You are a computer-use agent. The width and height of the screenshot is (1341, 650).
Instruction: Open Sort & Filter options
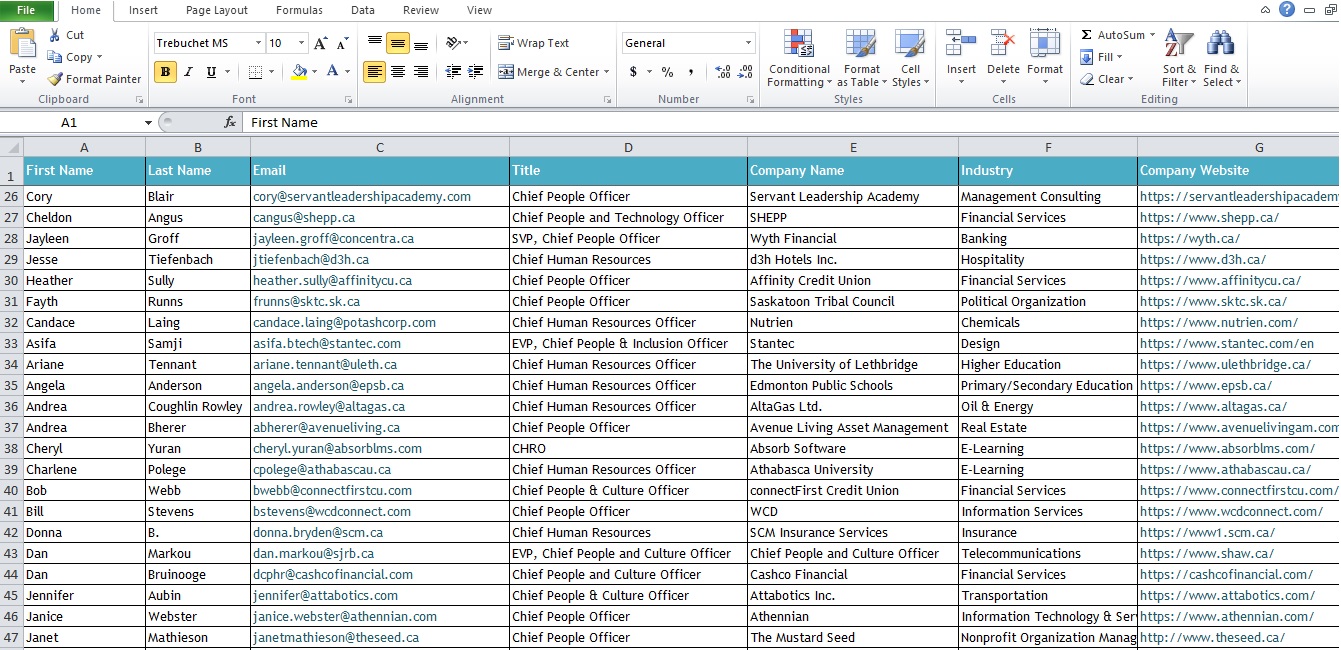pyautogui.click(x=1179, y=59)
